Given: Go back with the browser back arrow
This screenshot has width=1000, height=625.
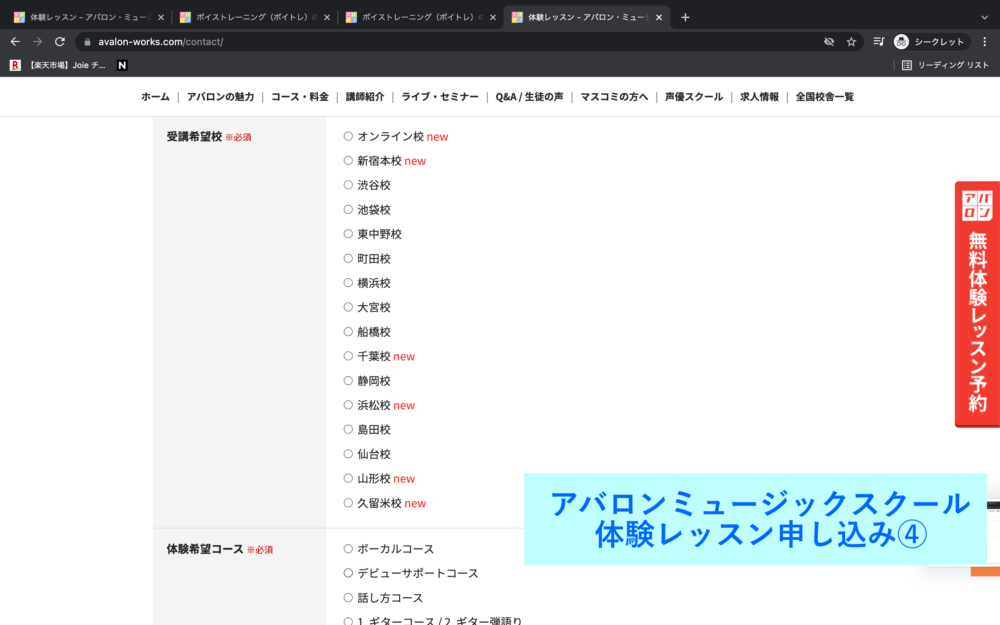Looking at the screenshot, I should 15,41.
